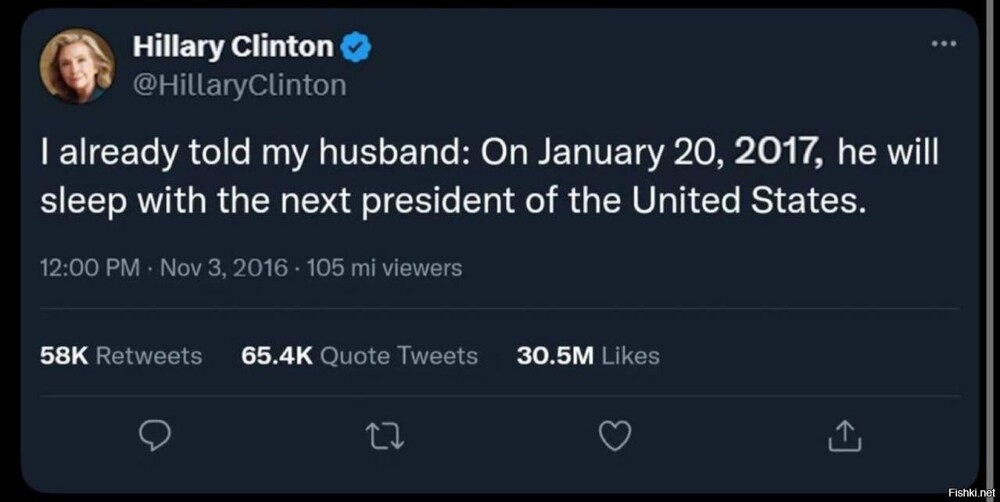Show the 30.5M Likes list
1000x502 pixels.
[x=588, y=355]
